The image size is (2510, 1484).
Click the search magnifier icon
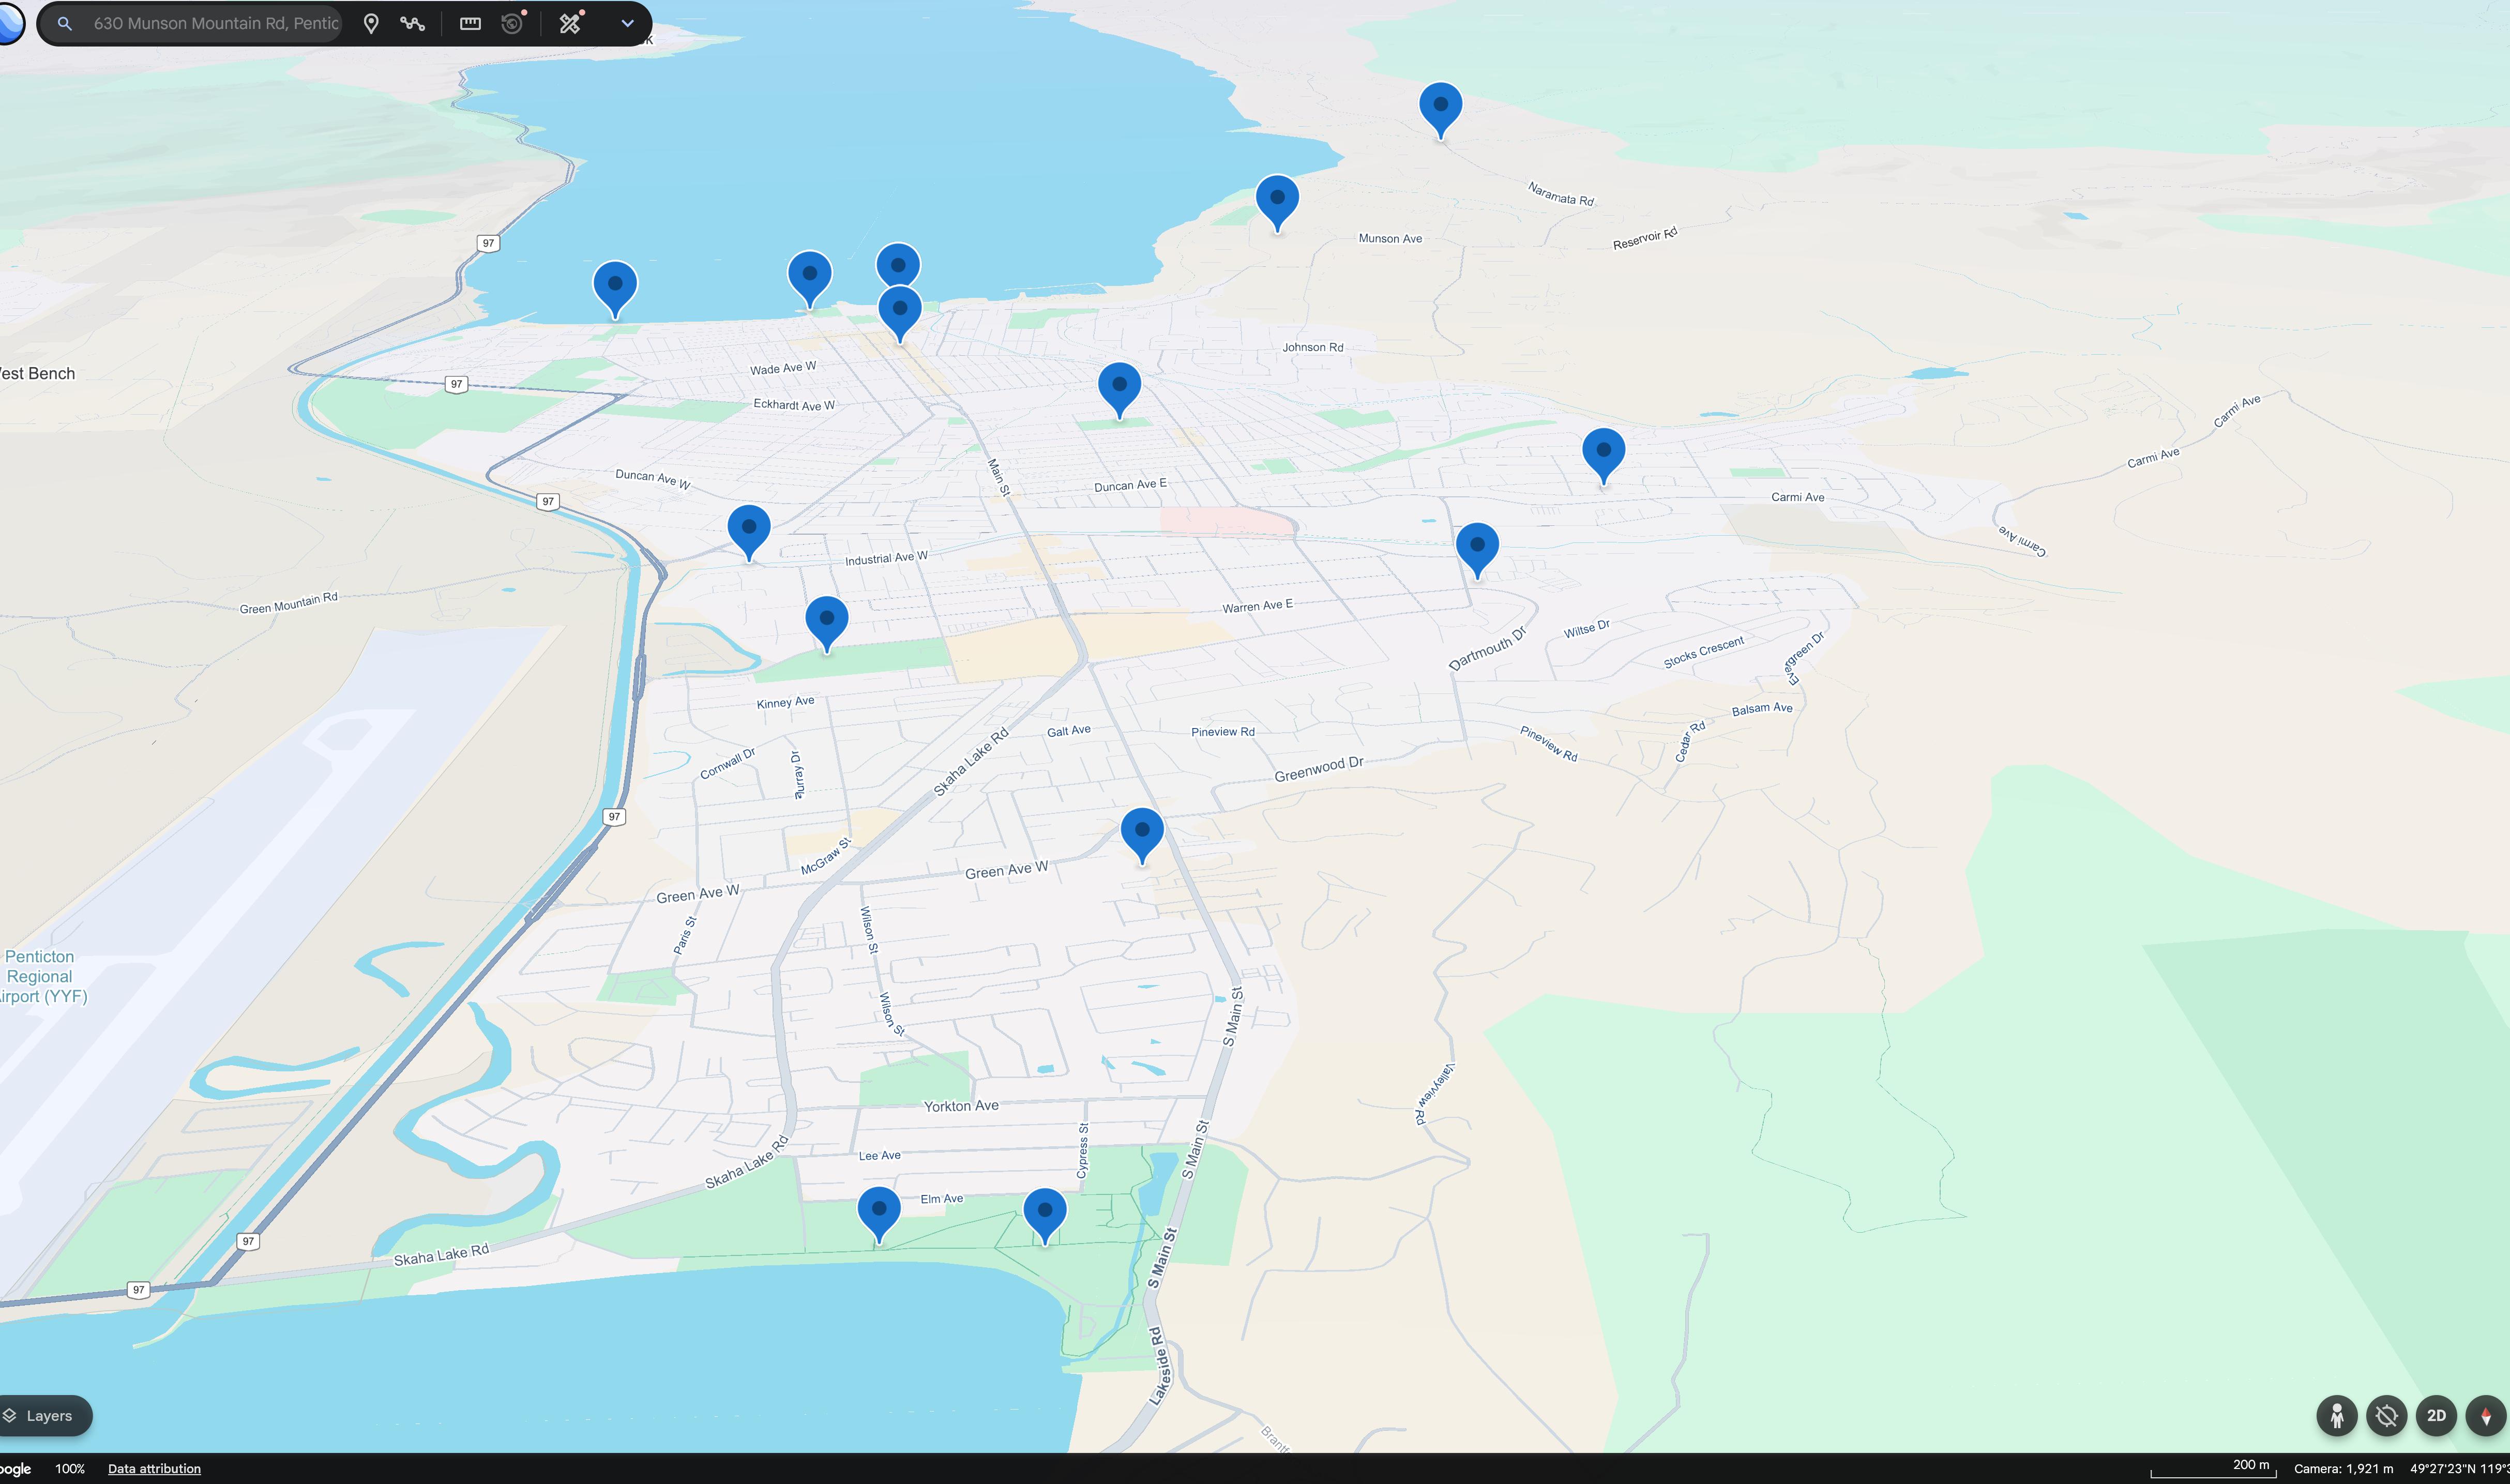(65, 23)
